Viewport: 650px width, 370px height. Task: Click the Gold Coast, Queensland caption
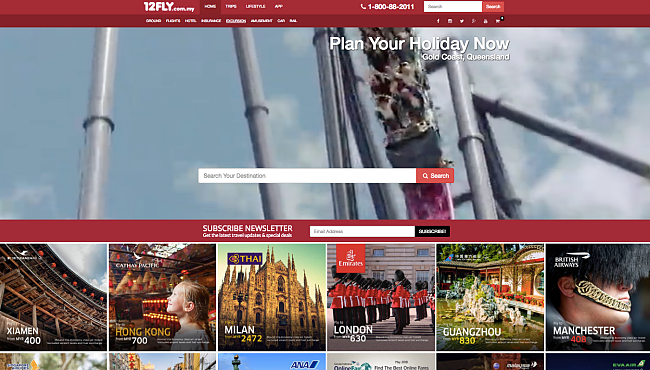coord(466,57)
